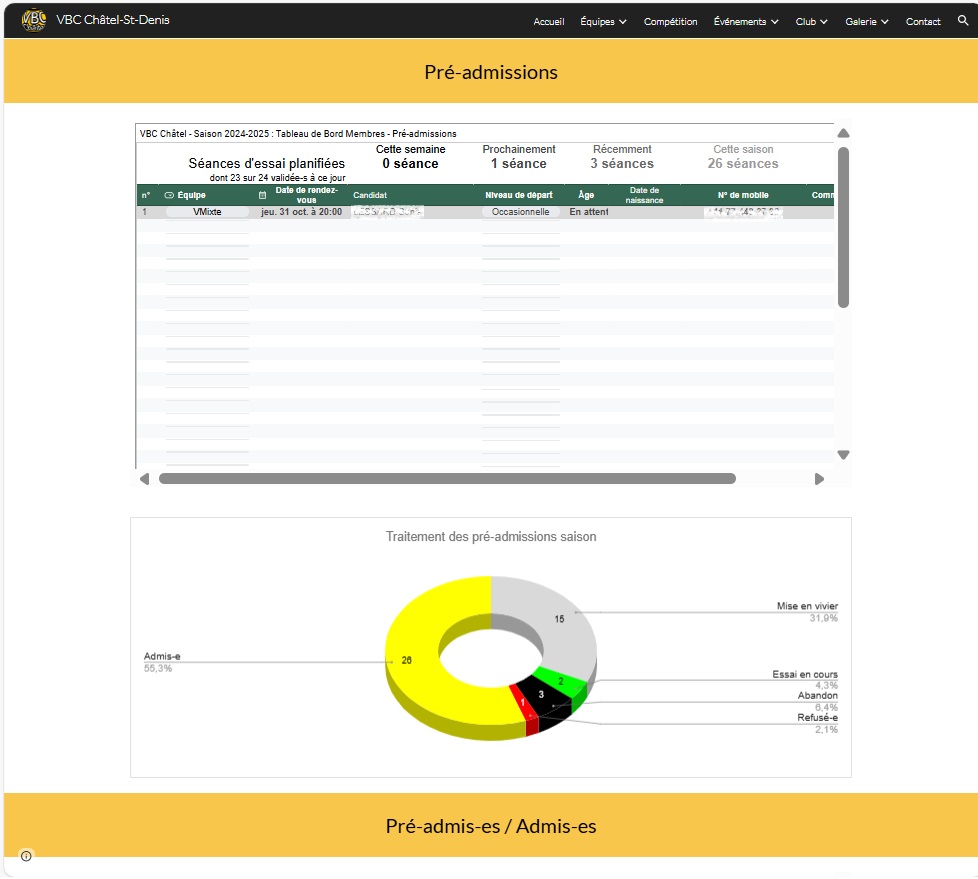Expand the Galerie menu

pos(866,22)
